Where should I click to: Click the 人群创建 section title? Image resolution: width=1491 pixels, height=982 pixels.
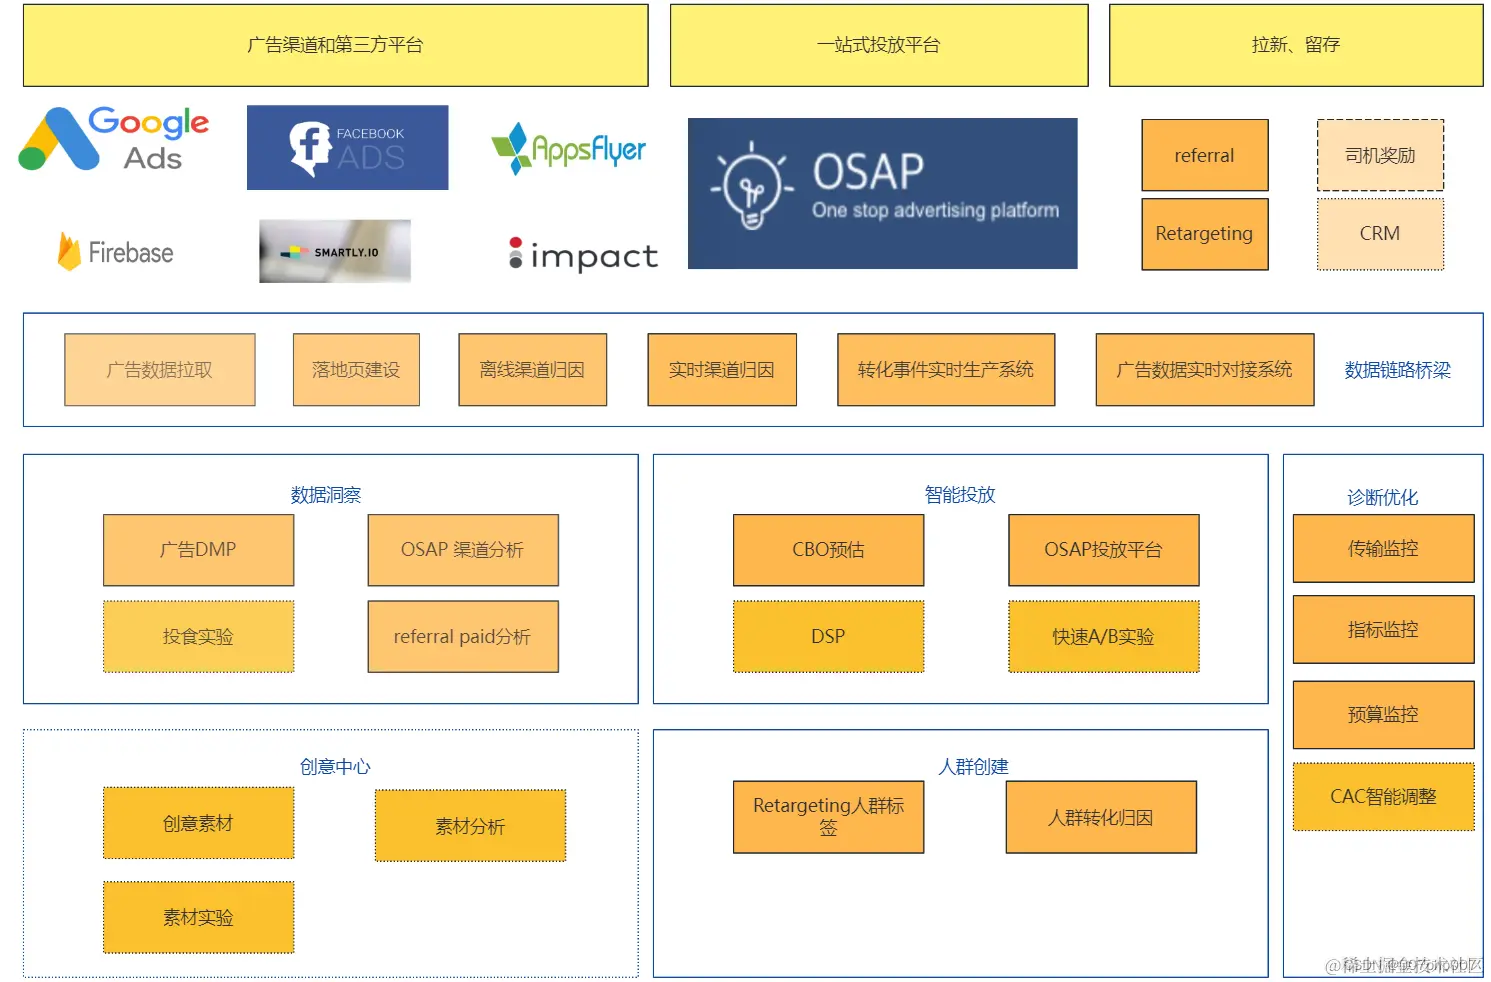(973, 767)
